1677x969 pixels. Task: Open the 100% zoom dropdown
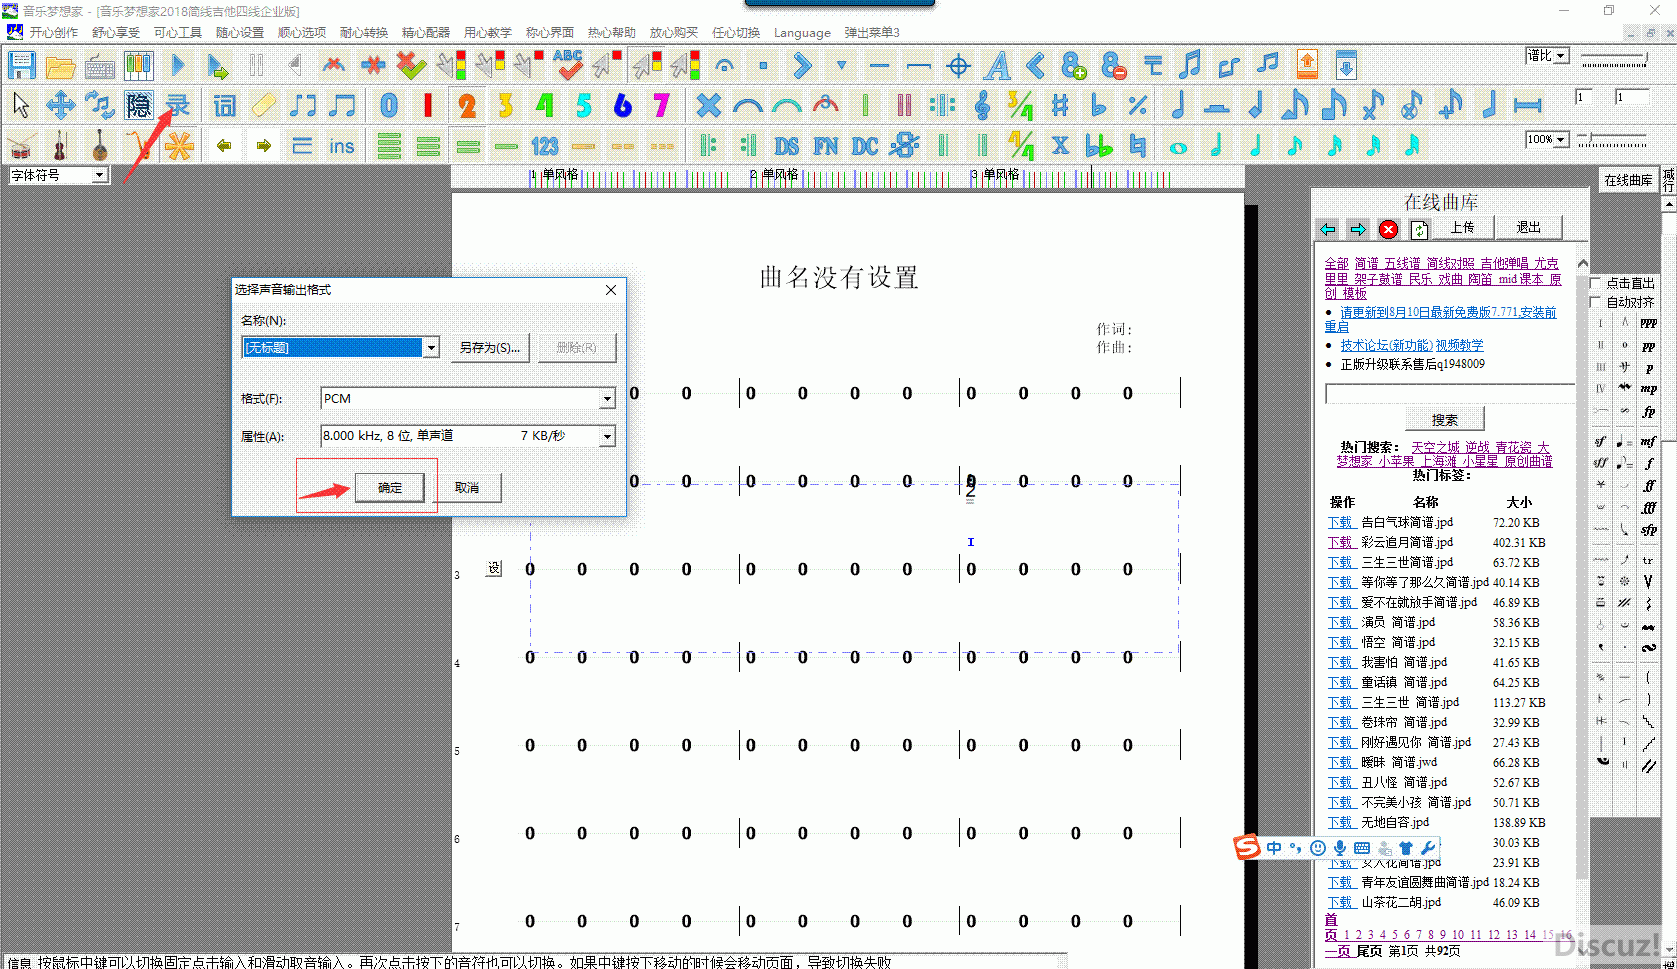point(1562,139)
